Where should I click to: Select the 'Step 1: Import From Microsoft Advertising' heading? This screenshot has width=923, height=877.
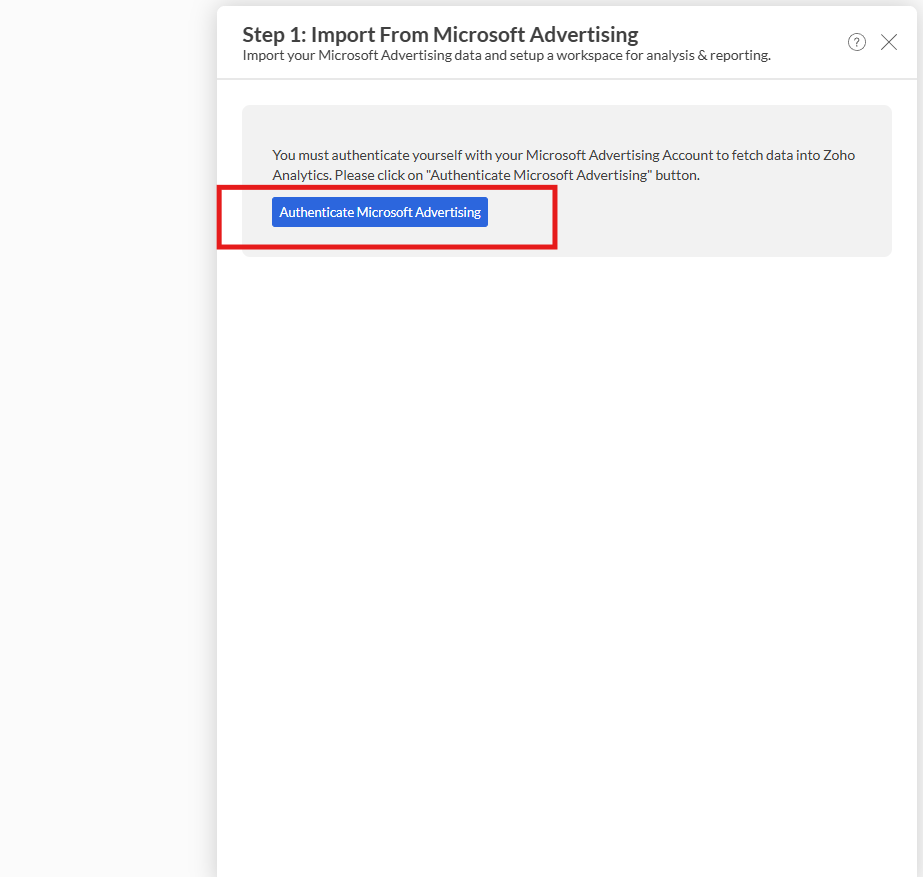point(440,35)
